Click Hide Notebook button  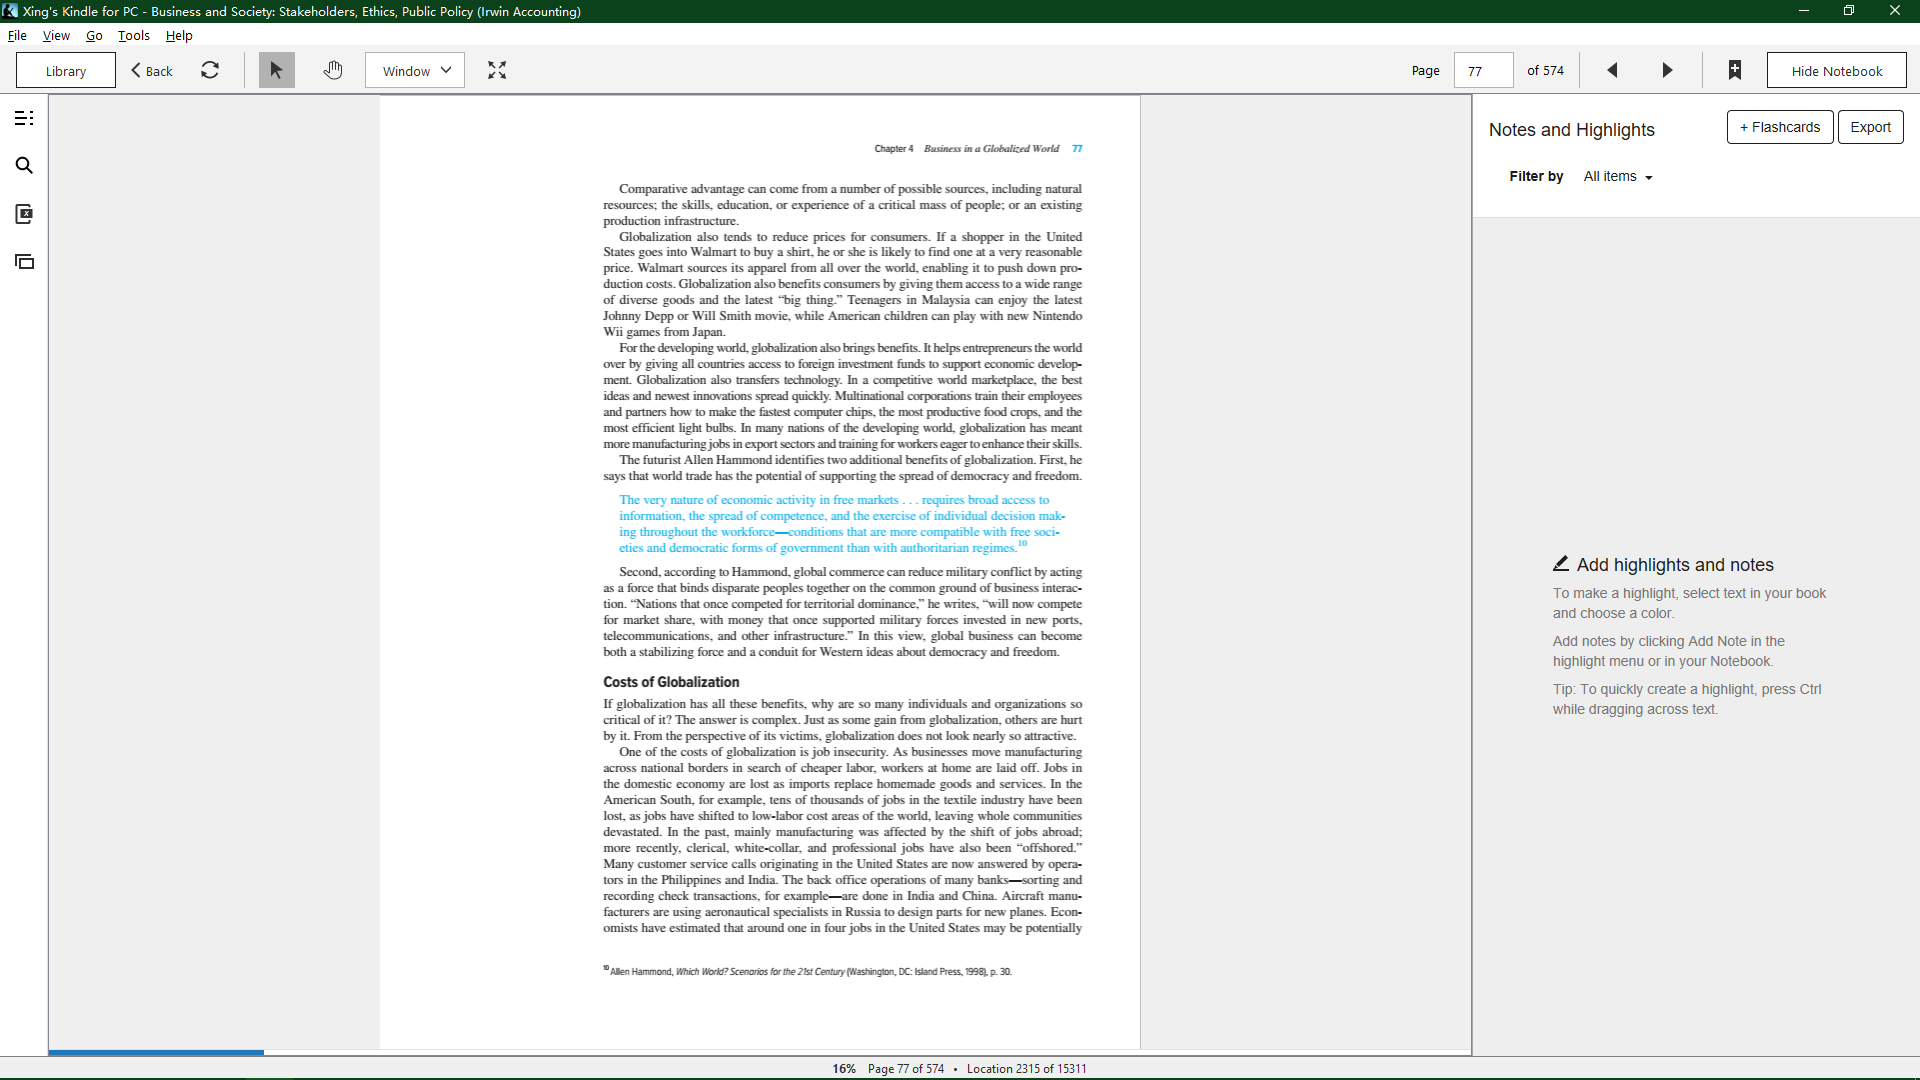(1836, 70)
